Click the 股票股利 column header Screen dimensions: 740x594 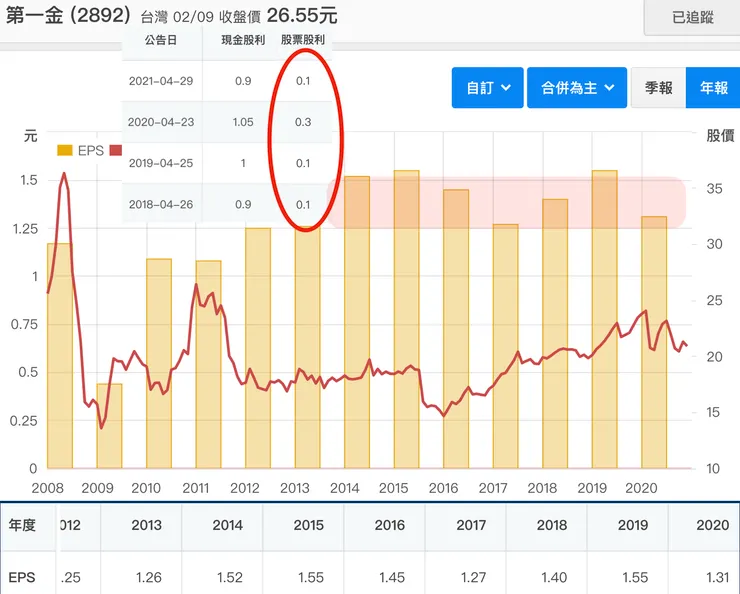(x=303, y=40)
